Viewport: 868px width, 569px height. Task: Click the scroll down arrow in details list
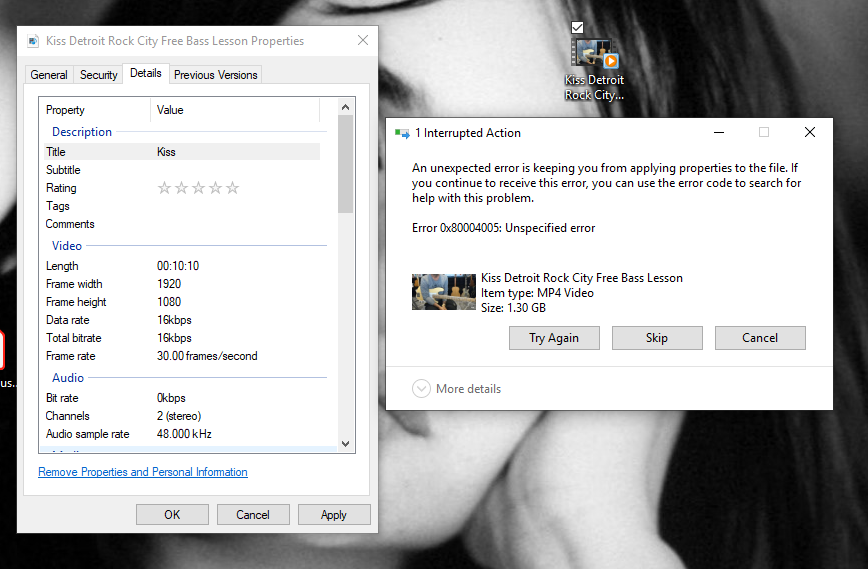tap(345, 443)
